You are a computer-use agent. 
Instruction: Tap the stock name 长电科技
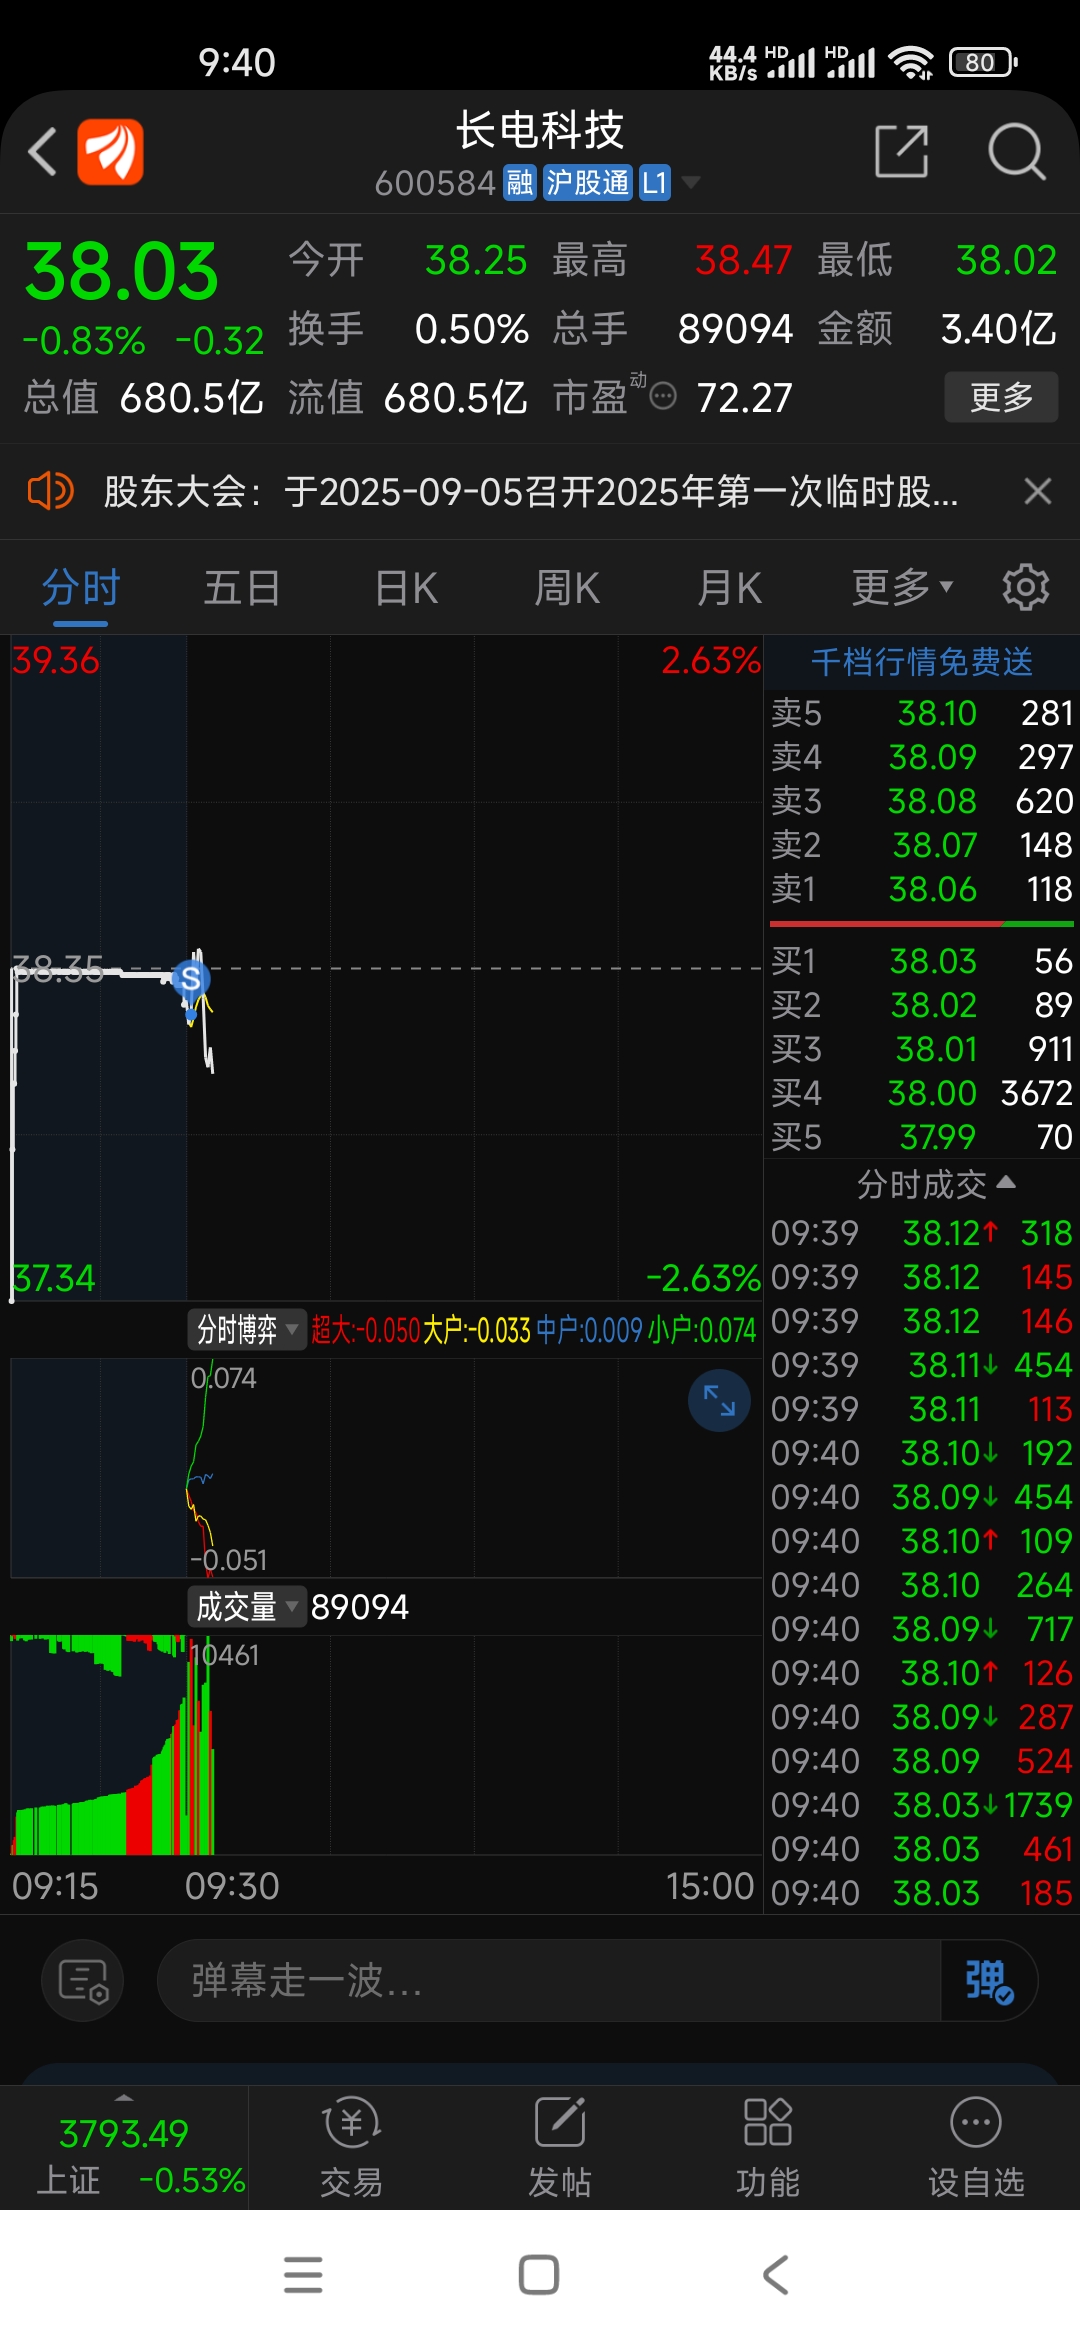pos(540,130)
